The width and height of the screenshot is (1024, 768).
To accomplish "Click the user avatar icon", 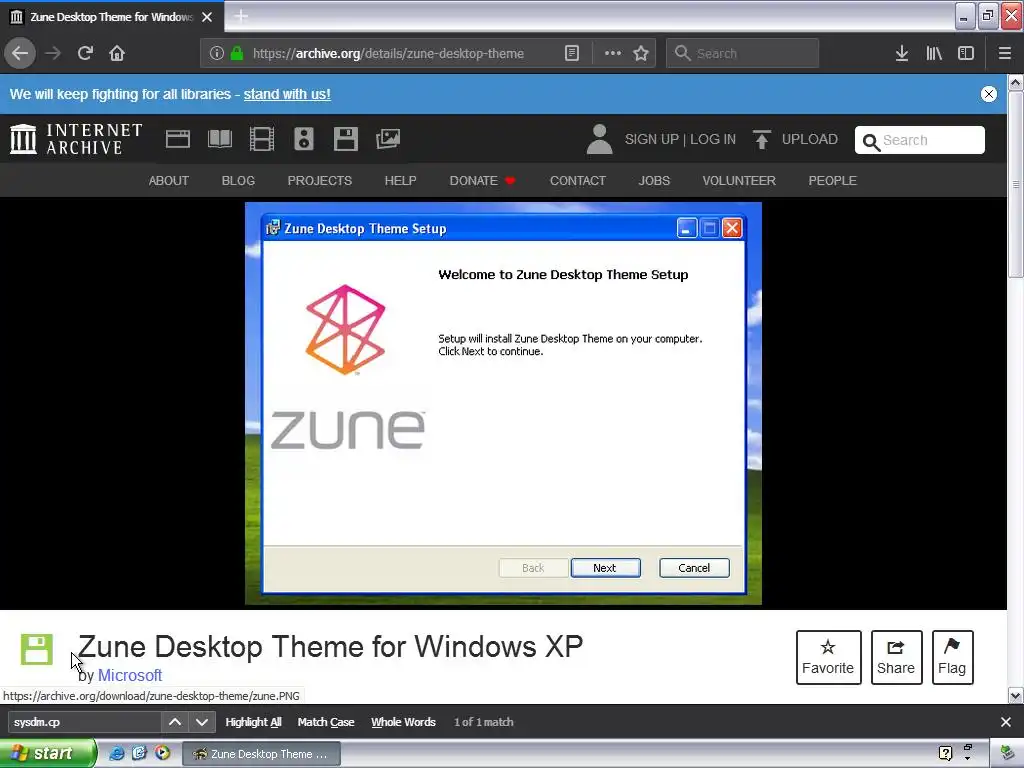I will coord(599,139).
